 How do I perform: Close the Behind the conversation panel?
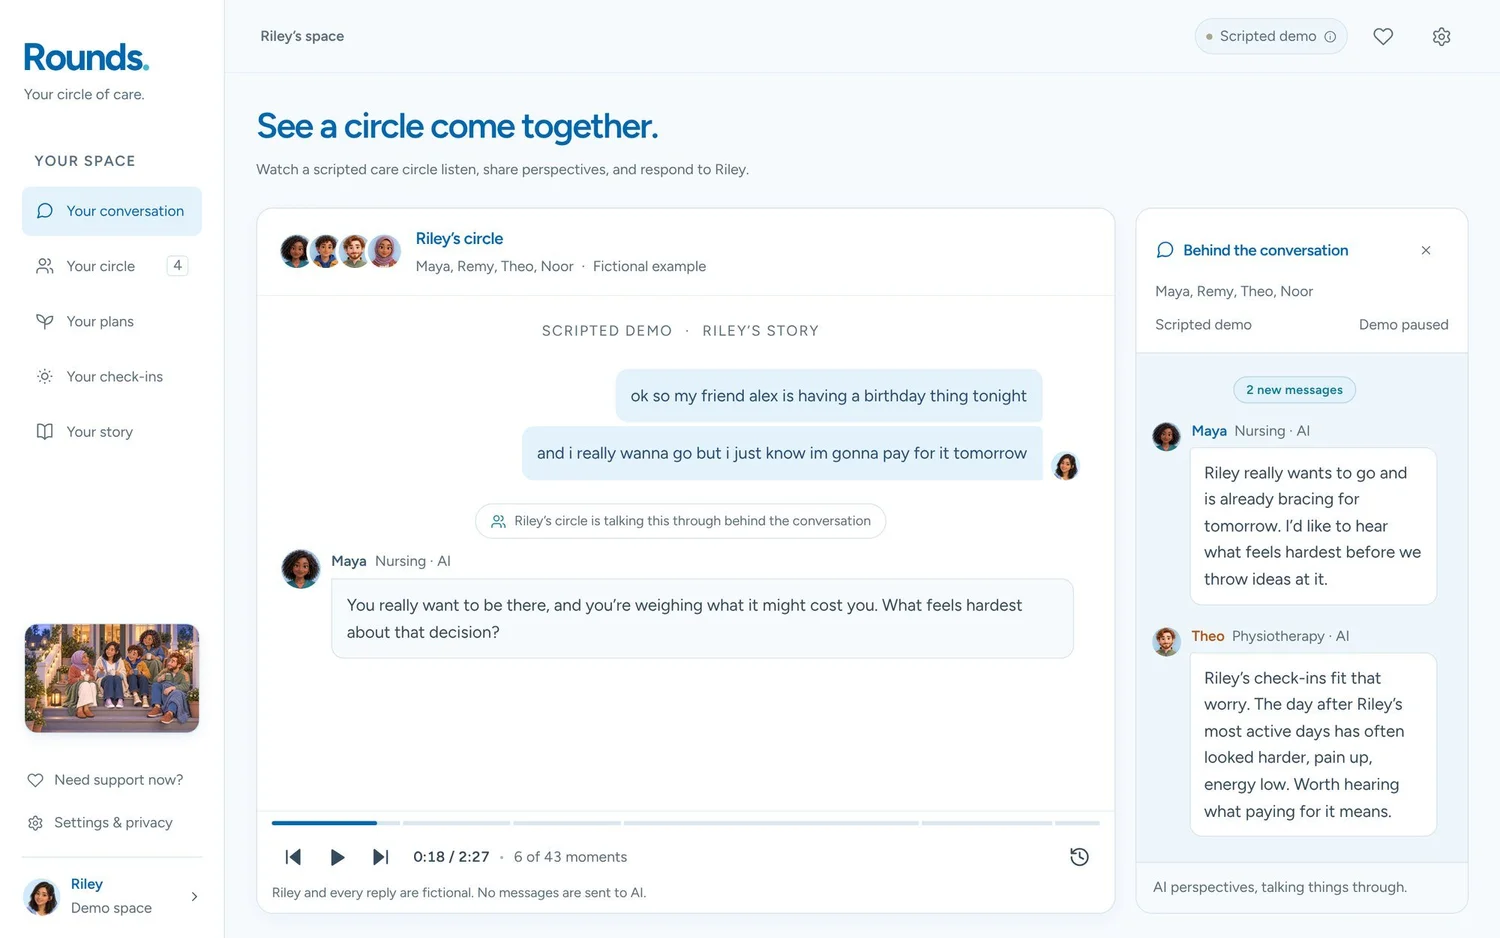[1426, 250]
